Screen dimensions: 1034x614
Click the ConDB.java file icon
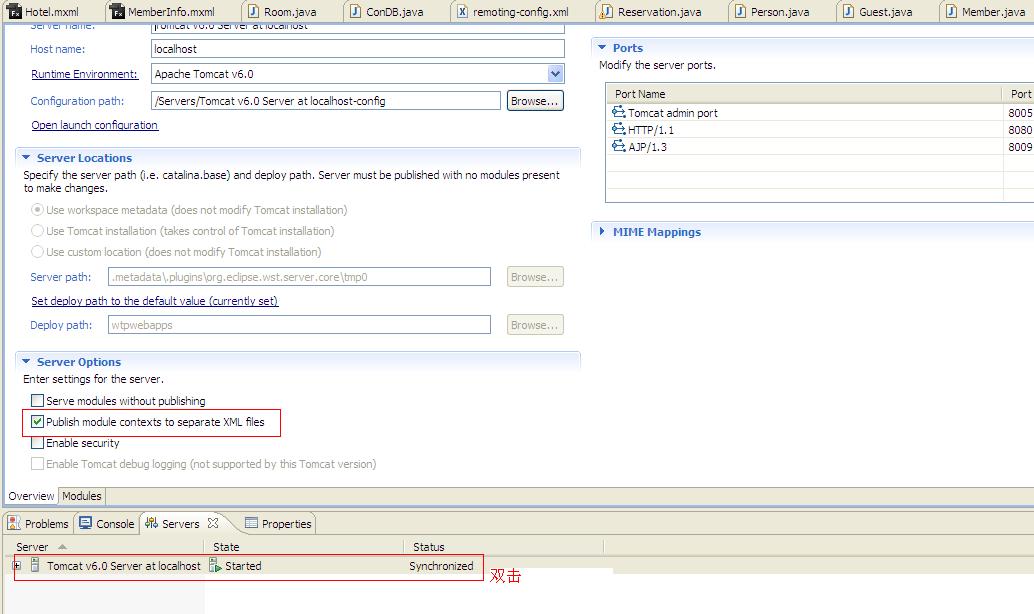[355, 11]
